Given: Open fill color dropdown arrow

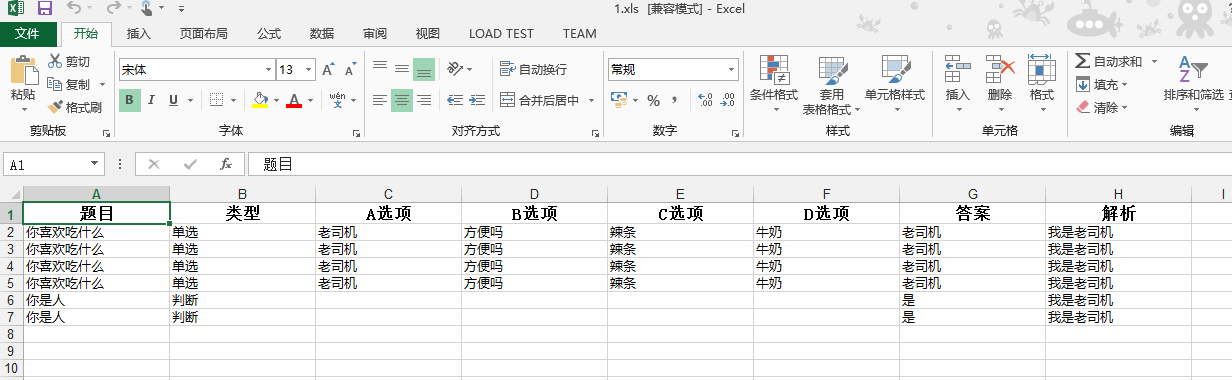Looking at the screenshot, I should 275,100.
